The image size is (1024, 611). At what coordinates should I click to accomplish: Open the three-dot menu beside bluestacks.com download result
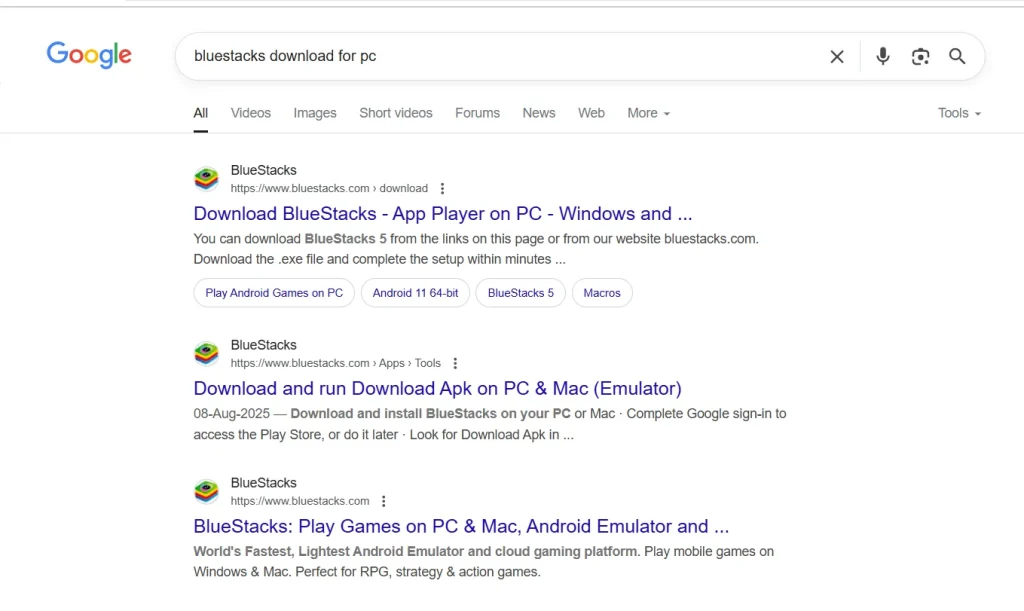(x=442, y=188)
